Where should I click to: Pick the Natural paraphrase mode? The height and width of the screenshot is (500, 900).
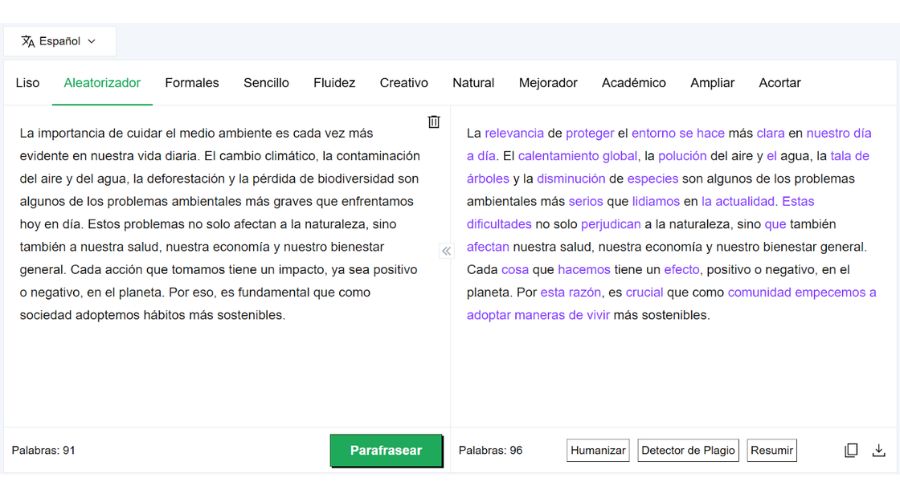coord(473,83)
